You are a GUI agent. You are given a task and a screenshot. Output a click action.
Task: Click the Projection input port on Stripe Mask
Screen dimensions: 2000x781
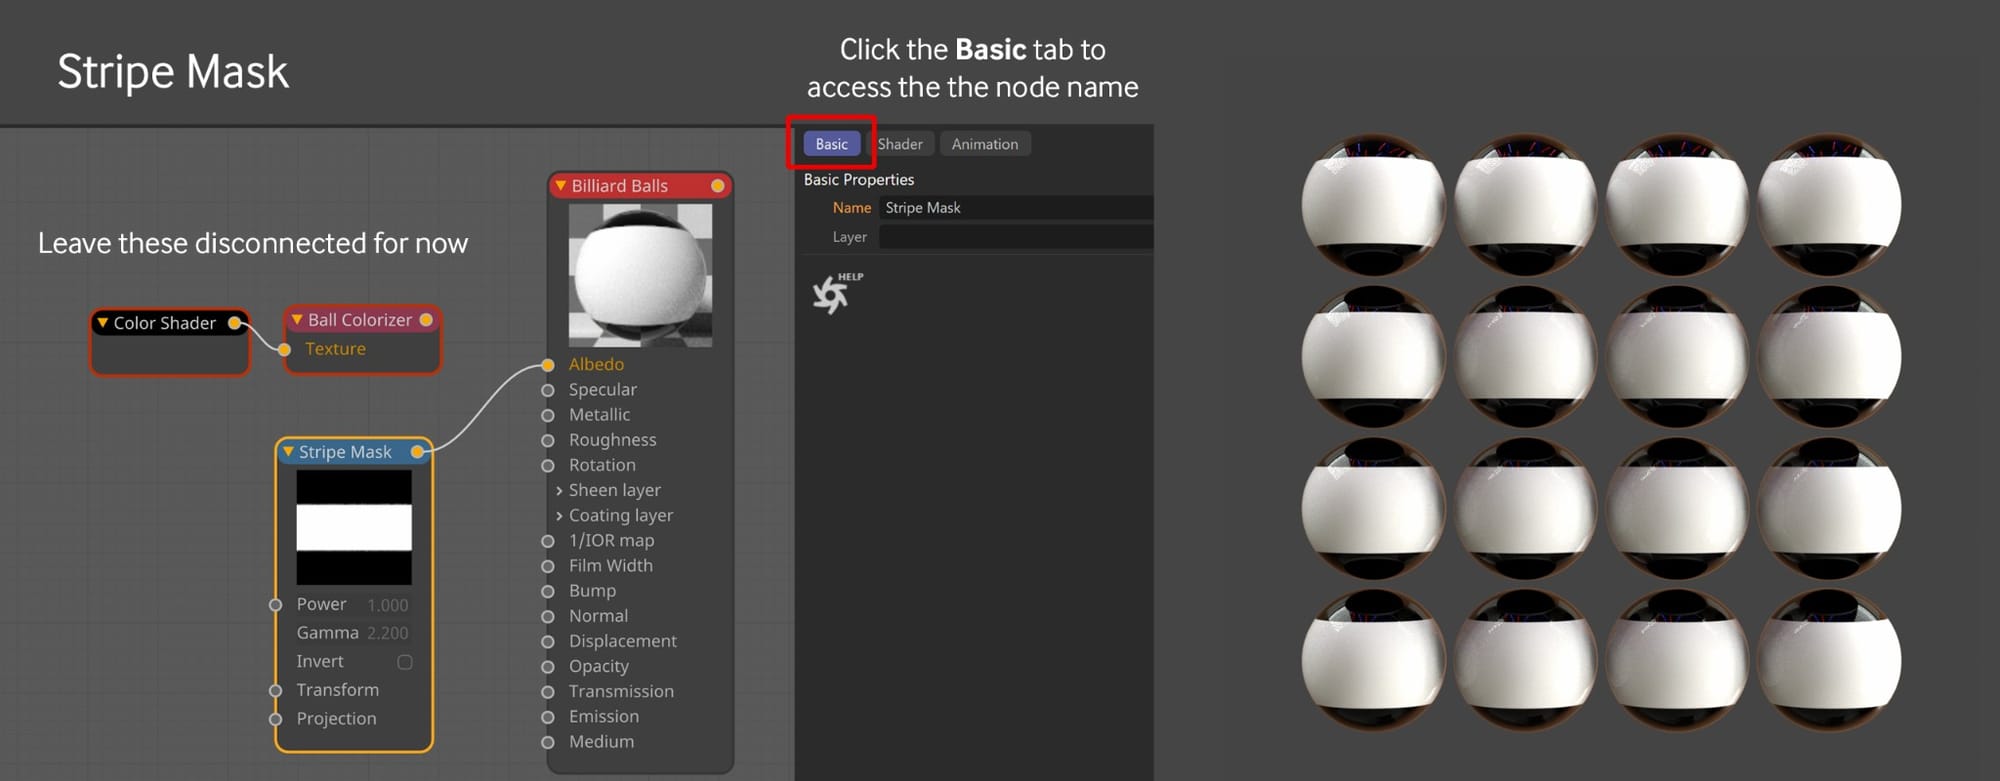[276, 719]
